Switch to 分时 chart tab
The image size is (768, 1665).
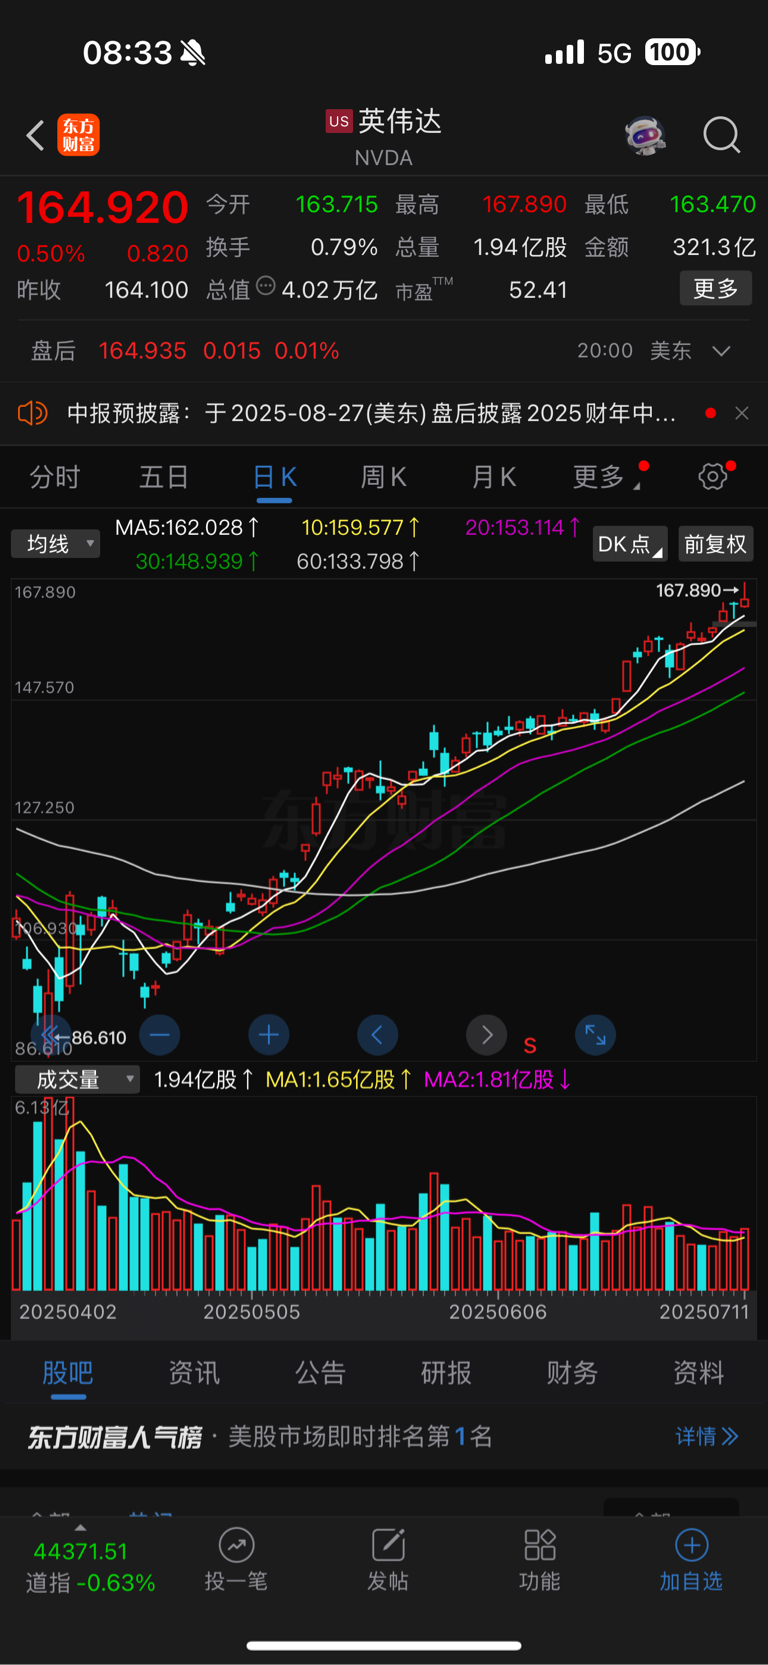[x=55, y=477]
